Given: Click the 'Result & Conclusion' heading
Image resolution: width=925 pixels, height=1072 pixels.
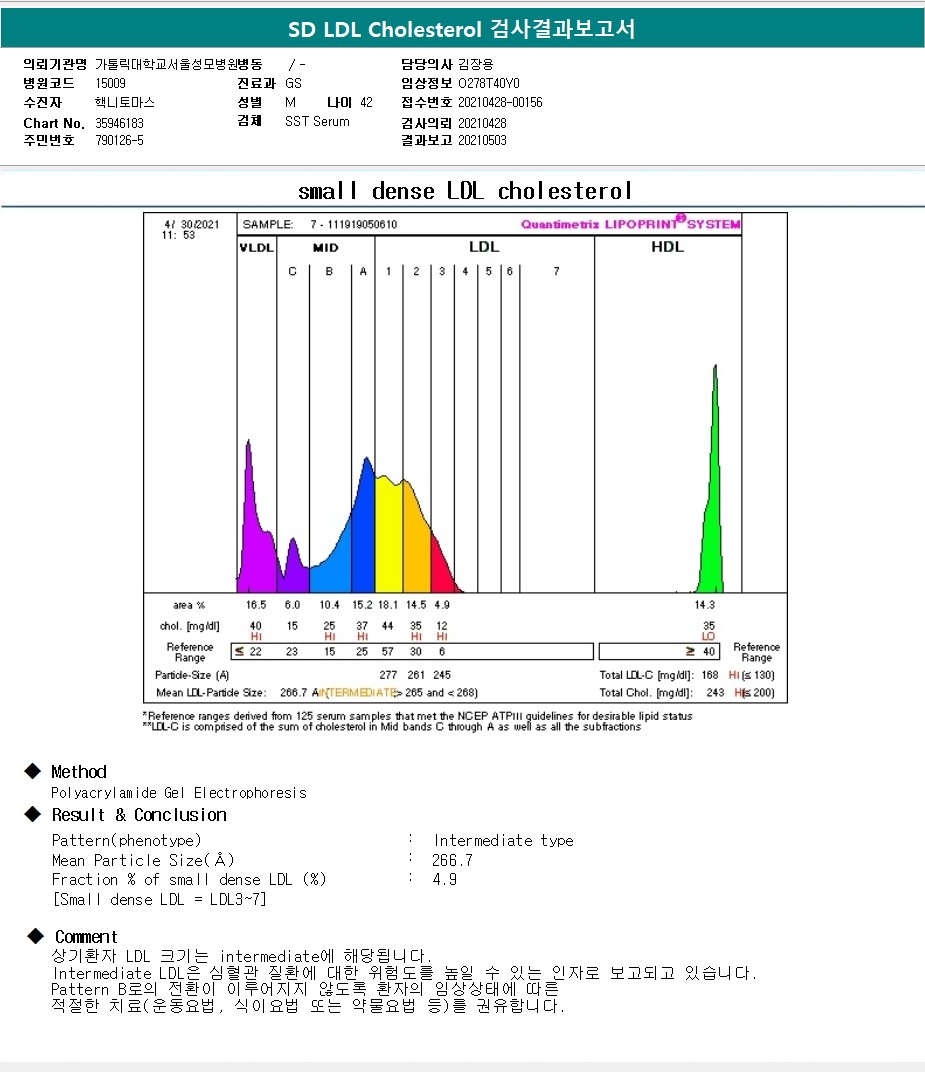Looking at the screenshot, I should (x=139, y=815).
